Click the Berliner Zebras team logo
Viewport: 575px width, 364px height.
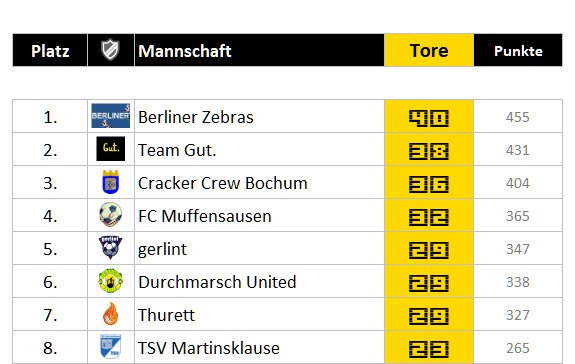click(110, 116)
